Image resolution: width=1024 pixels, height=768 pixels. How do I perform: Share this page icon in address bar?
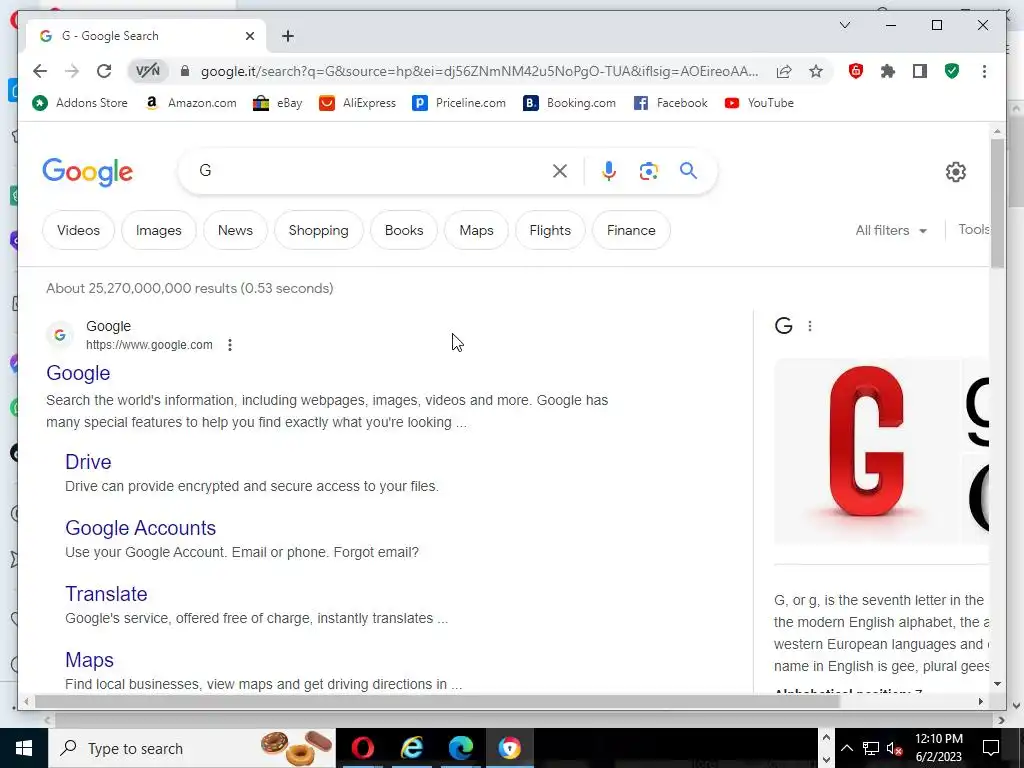(784, 71)
